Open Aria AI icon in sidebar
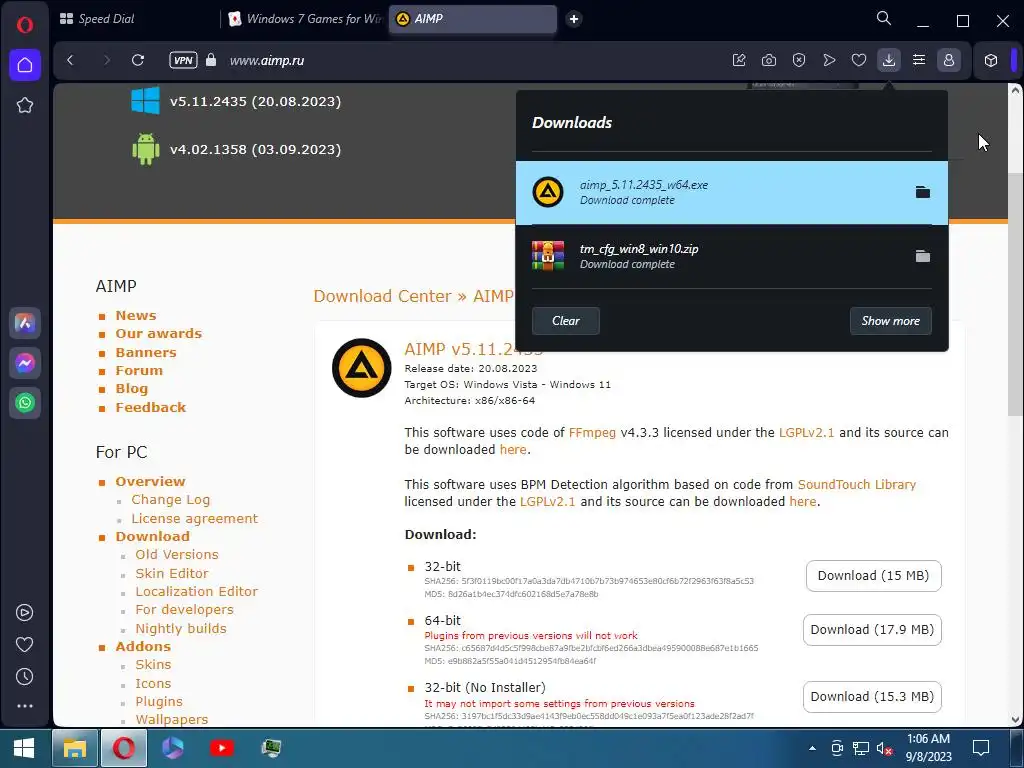Screen dimensions: 1024x768 tap(25, 323)
